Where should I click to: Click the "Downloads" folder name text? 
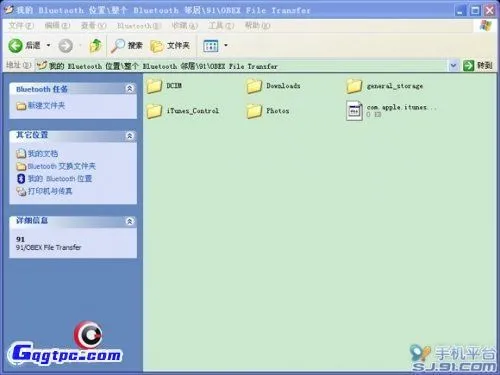(x=283, y=86)
